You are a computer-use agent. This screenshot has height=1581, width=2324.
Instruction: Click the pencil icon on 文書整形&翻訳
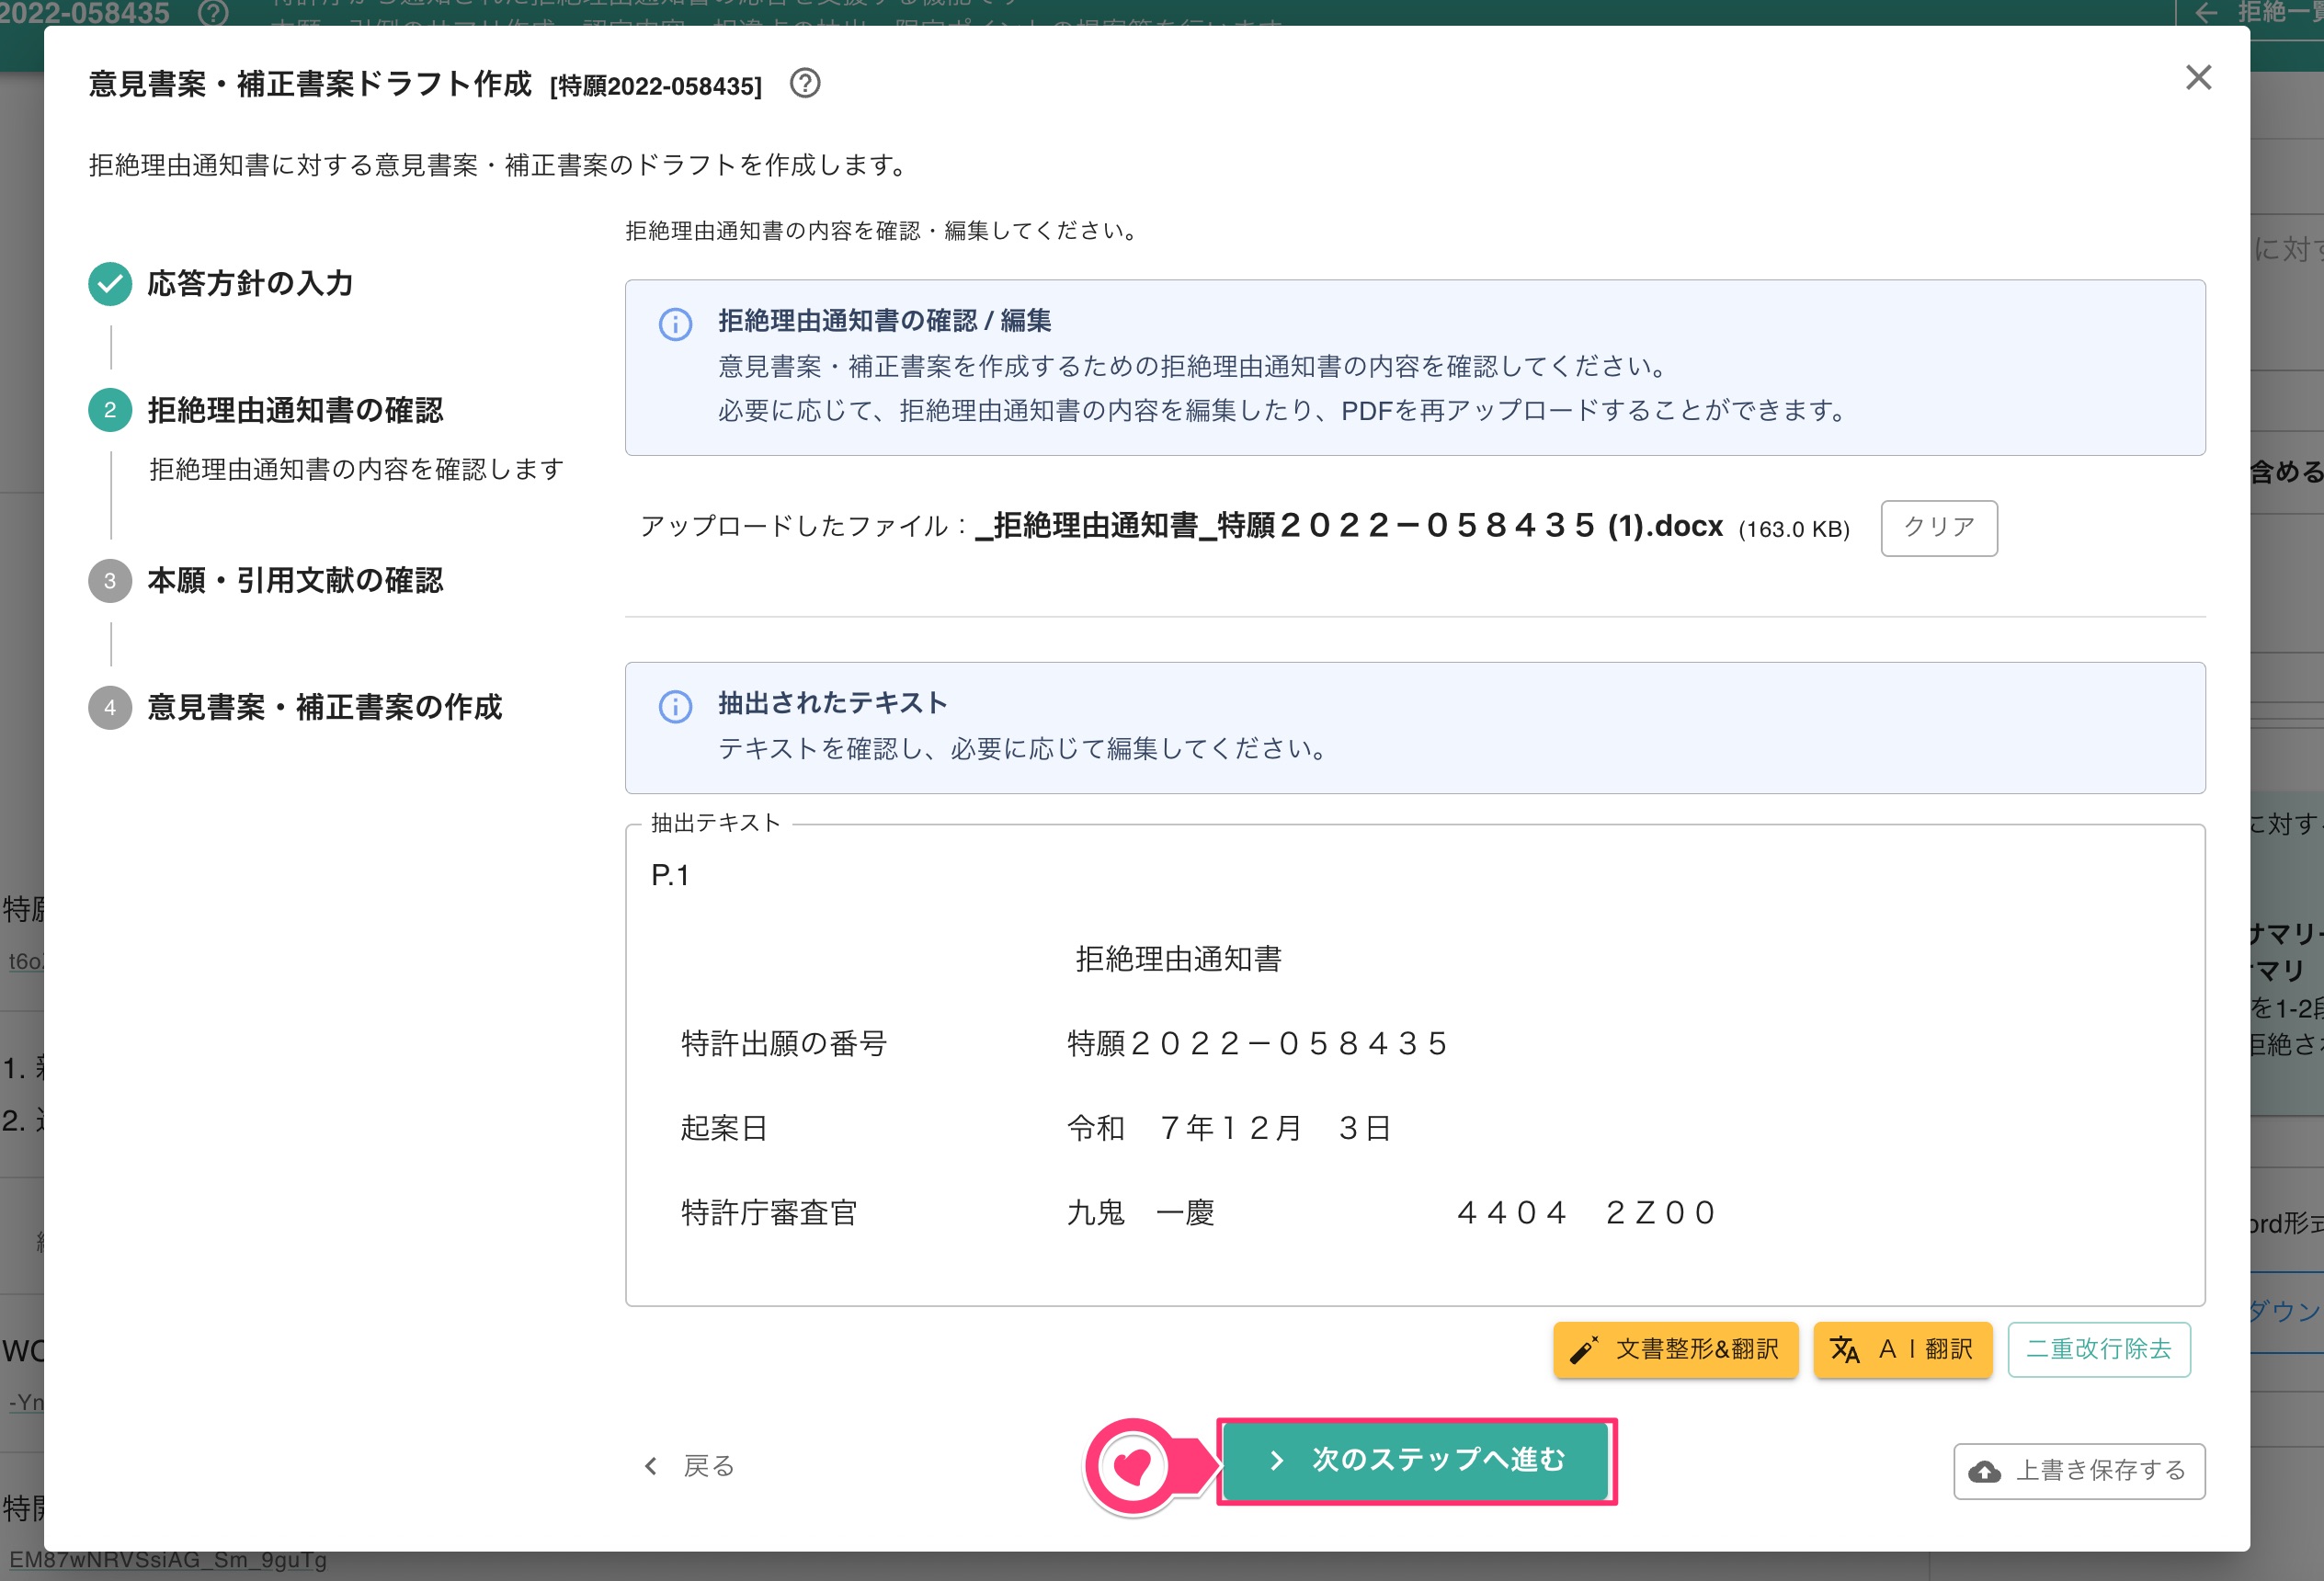1583,1350
